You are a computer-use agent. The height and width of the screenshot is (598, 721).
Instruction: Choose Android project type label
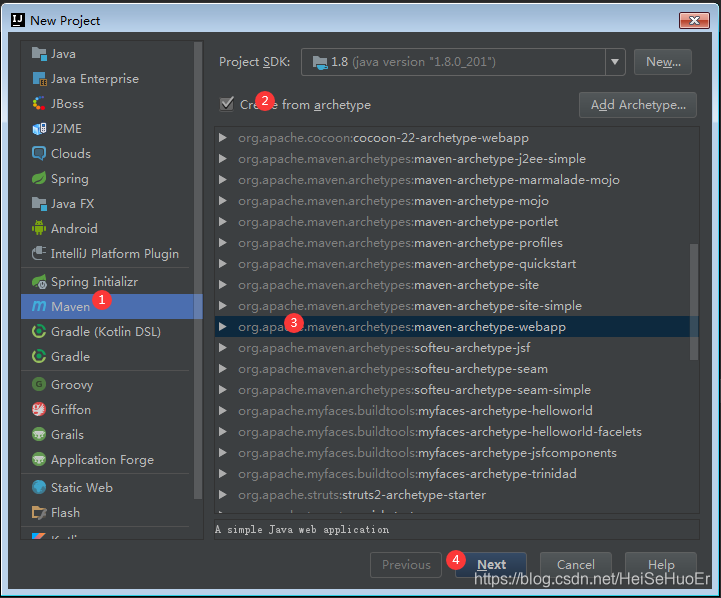coord(74,228)
